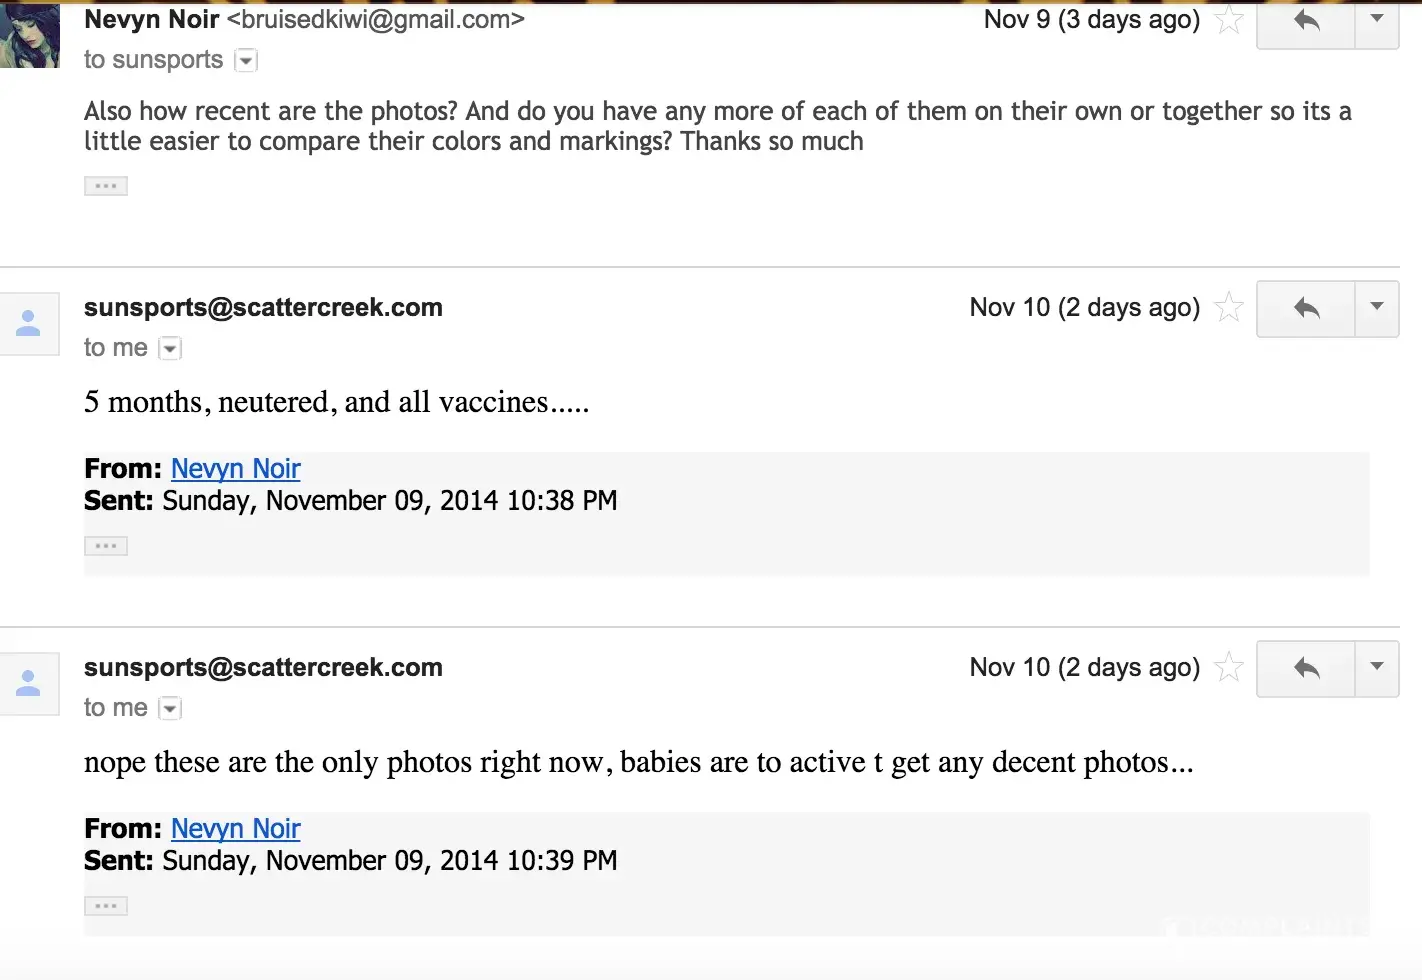1422x980 pixels.
Task: Show details for 'to sunsports' recipients
Action: [246, 61]
